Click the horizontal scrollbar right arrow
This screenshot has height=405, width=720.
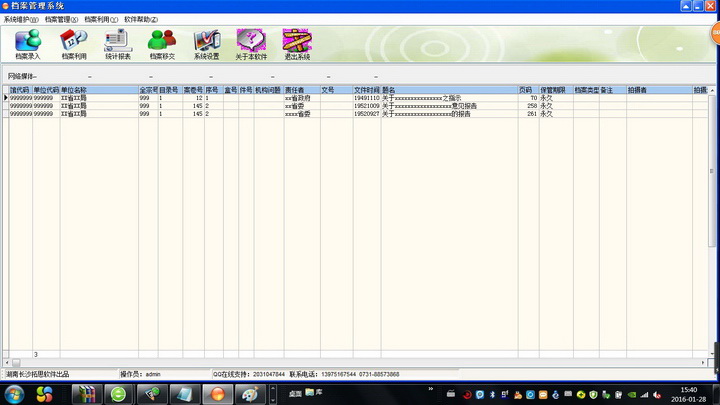703,363
